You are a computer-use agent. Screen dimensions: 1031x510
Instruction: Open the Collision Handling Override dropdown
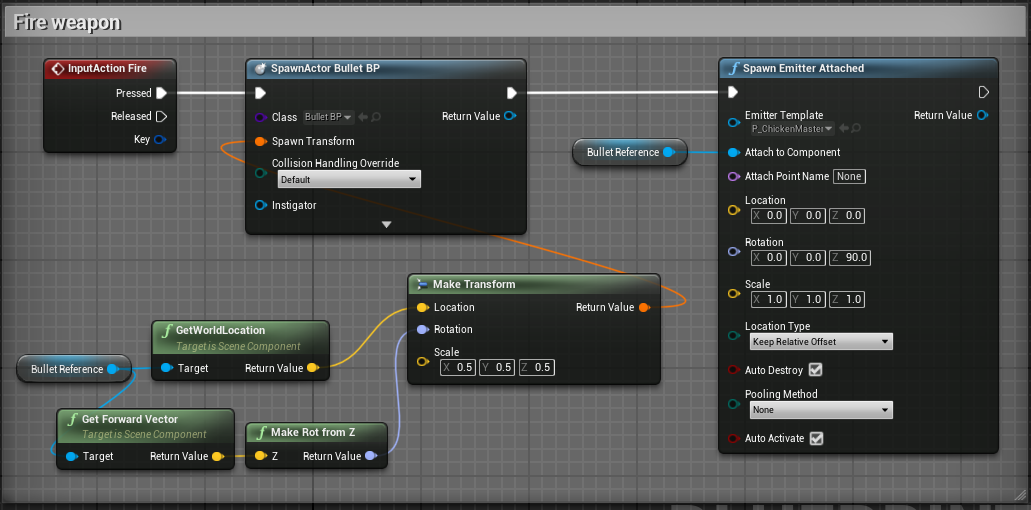pyautogui.click(x=349, y=180)
